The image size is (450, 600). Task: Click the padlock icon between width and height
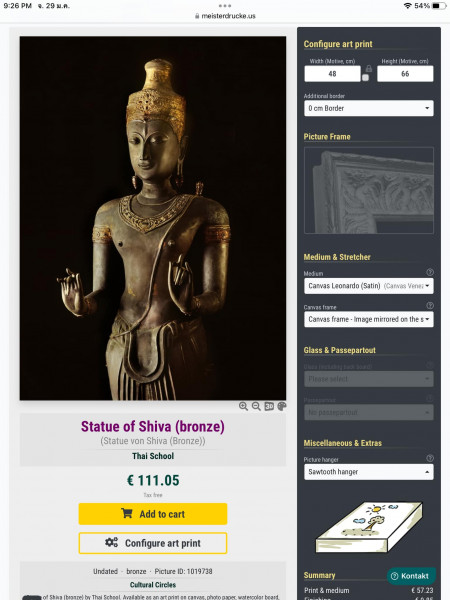[x=368, y=68]
